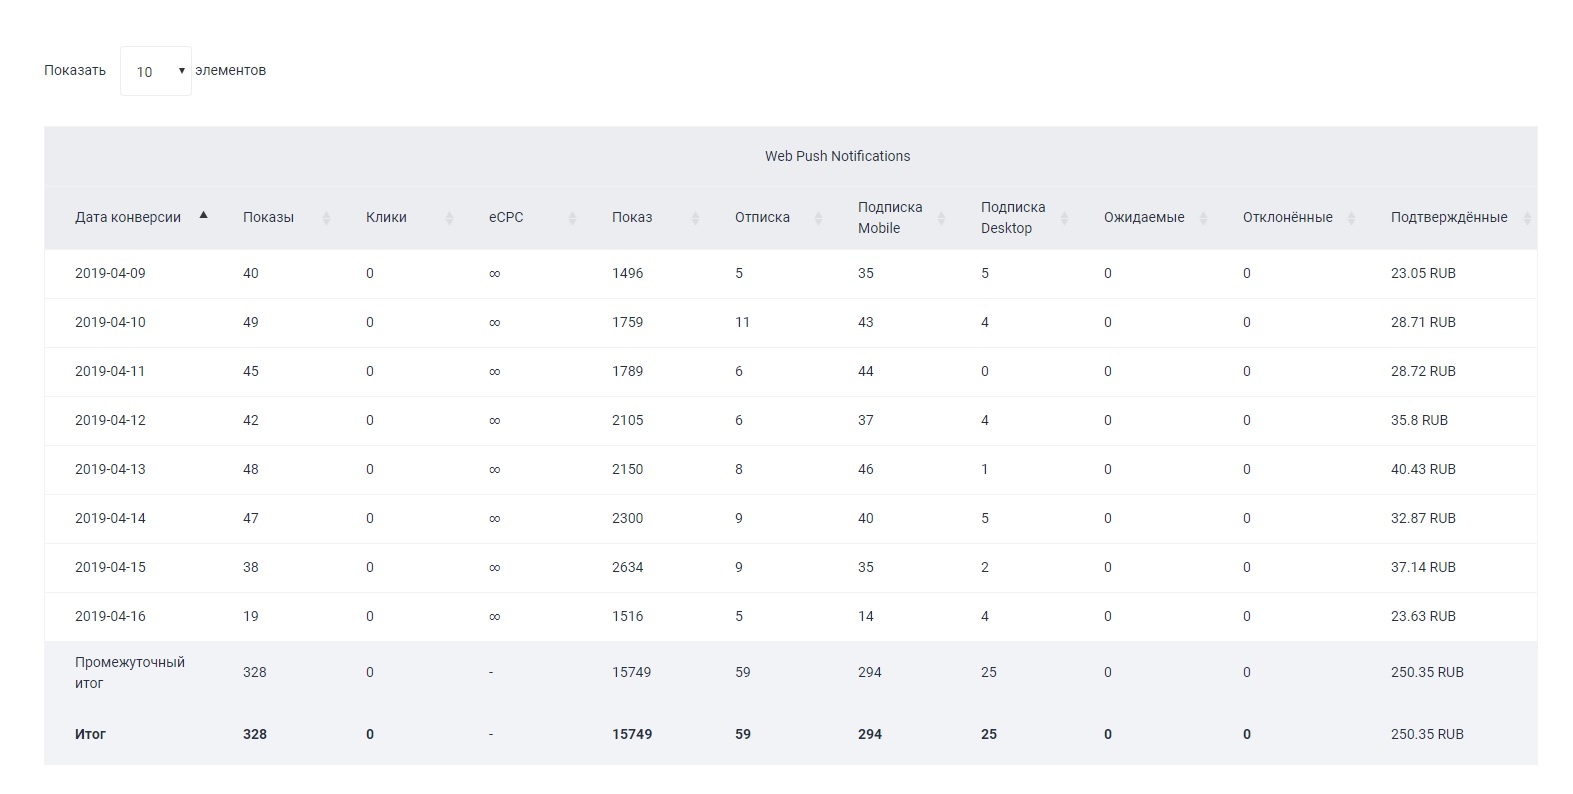Viewport: 1573px width, 794px height.
Task: Select the 2019-04-09 date row
Action: click(110, 274)
